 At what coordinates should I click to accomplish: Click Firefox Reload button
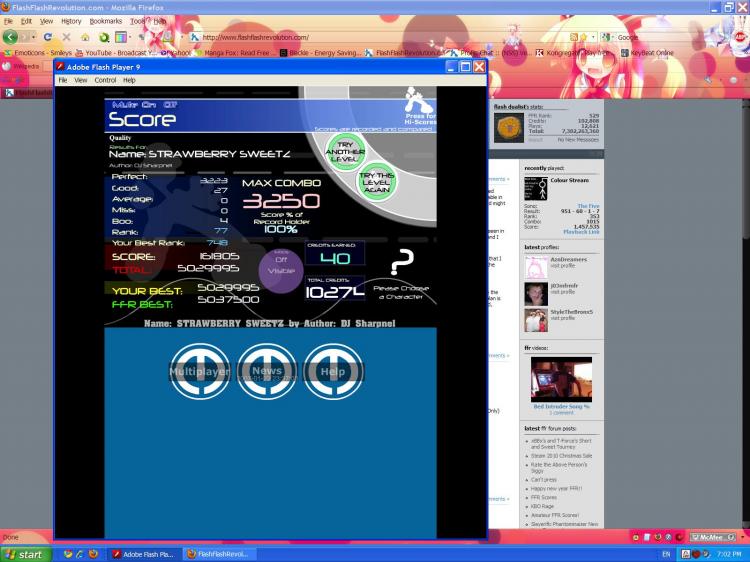click(x=47, y=37)
